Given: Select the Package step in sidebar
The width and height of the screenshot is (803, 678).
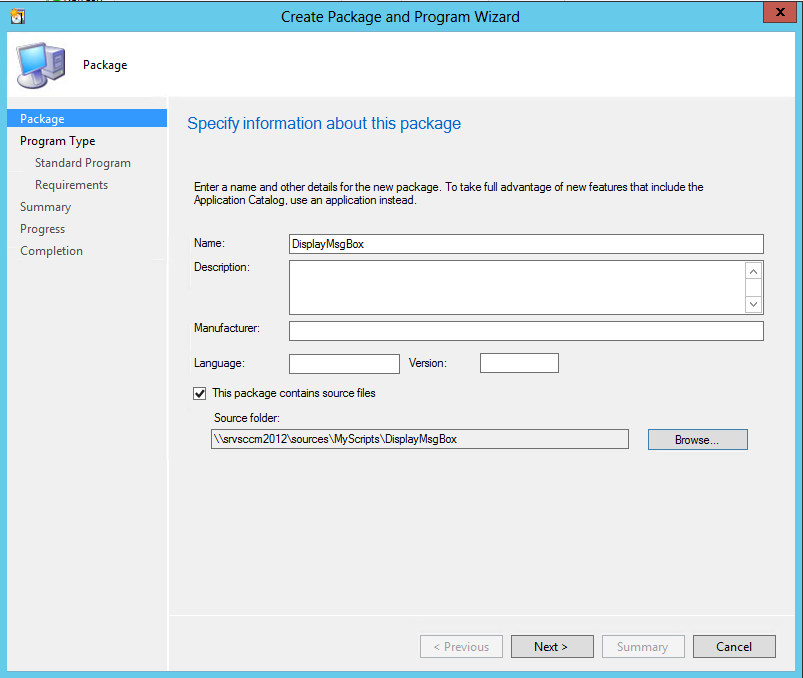Looking at the screenshot, I should pos(42,119).
